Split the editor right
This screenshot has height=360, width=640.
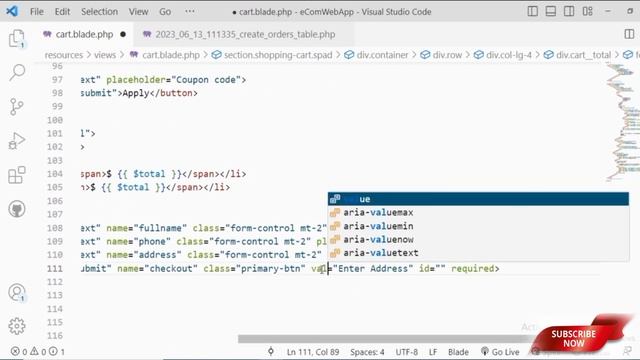[629, 34]
